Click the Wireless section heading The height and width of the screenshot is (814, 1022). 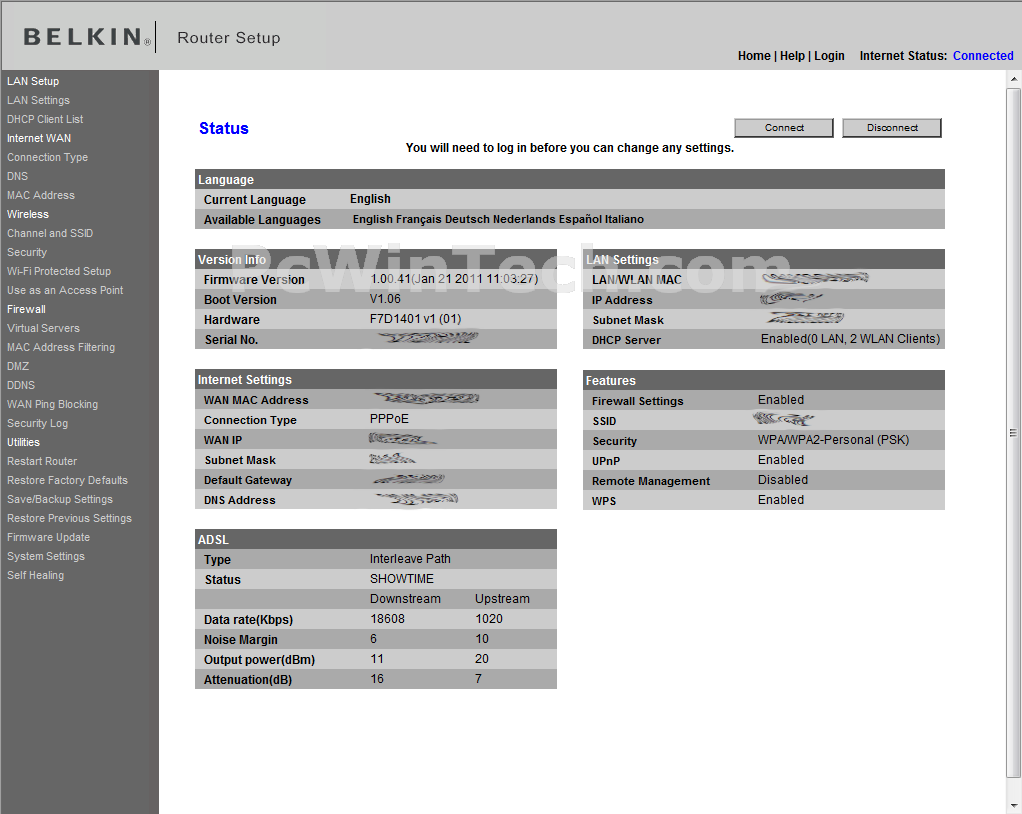pos(28,214)
